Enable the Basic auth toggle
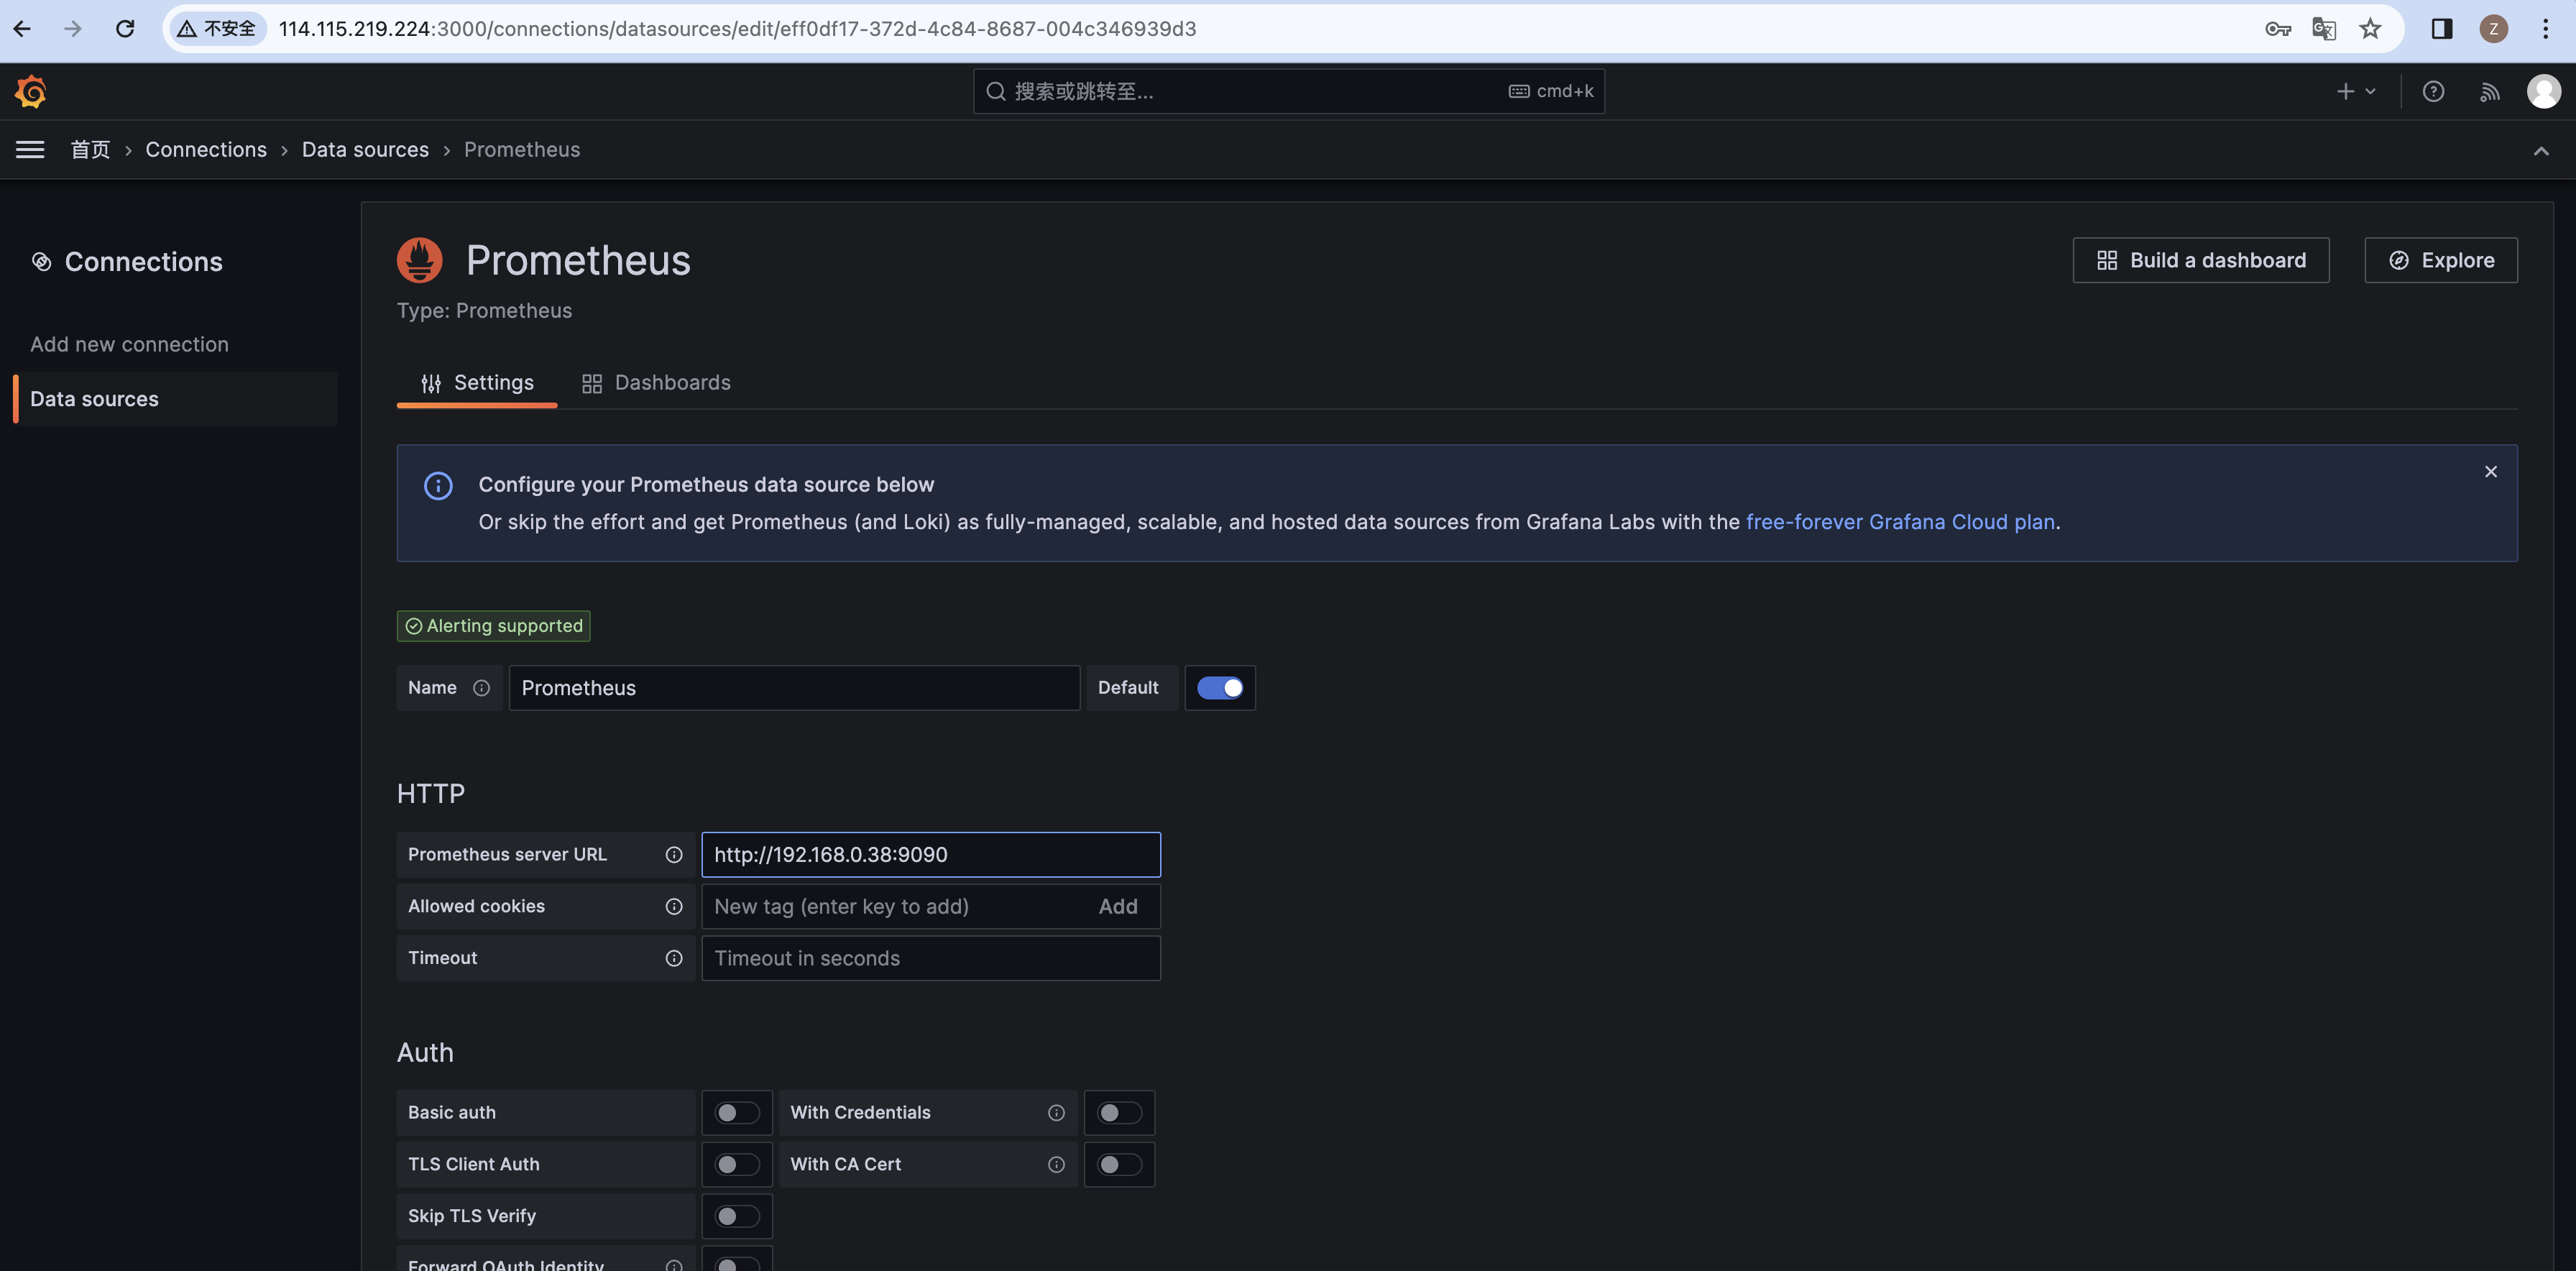 click(x=737, y=1113)
